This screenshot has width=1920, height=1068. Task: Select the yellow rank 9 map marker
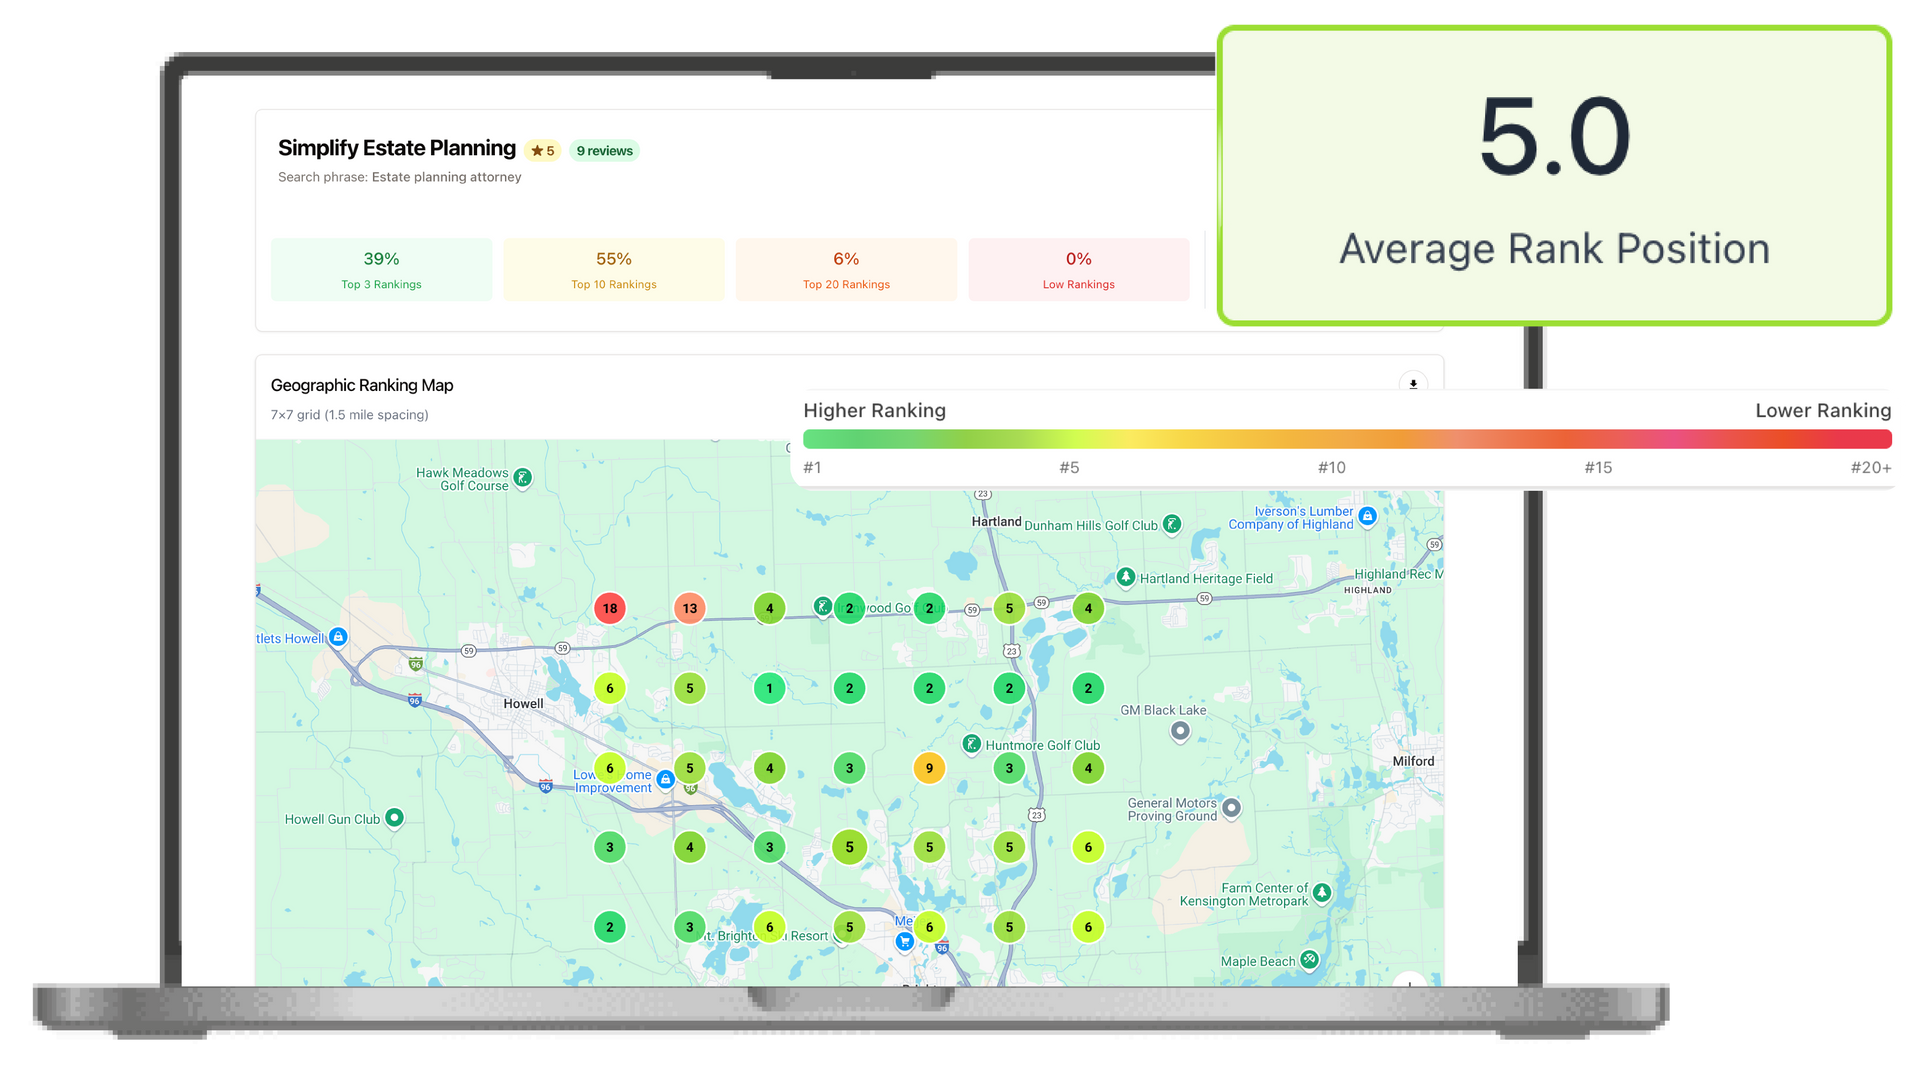point(929,768)
